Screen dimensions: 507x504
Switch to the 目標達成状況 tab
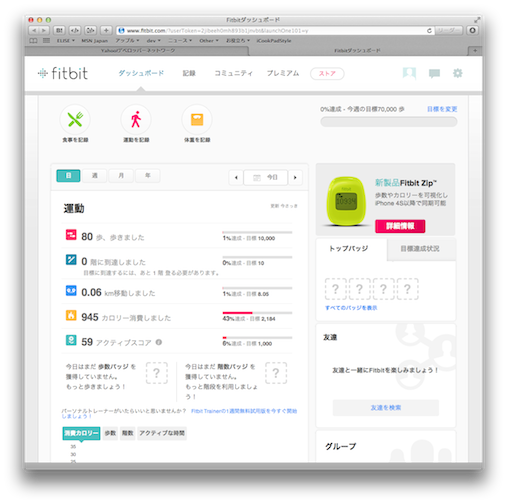coord(420,249)
